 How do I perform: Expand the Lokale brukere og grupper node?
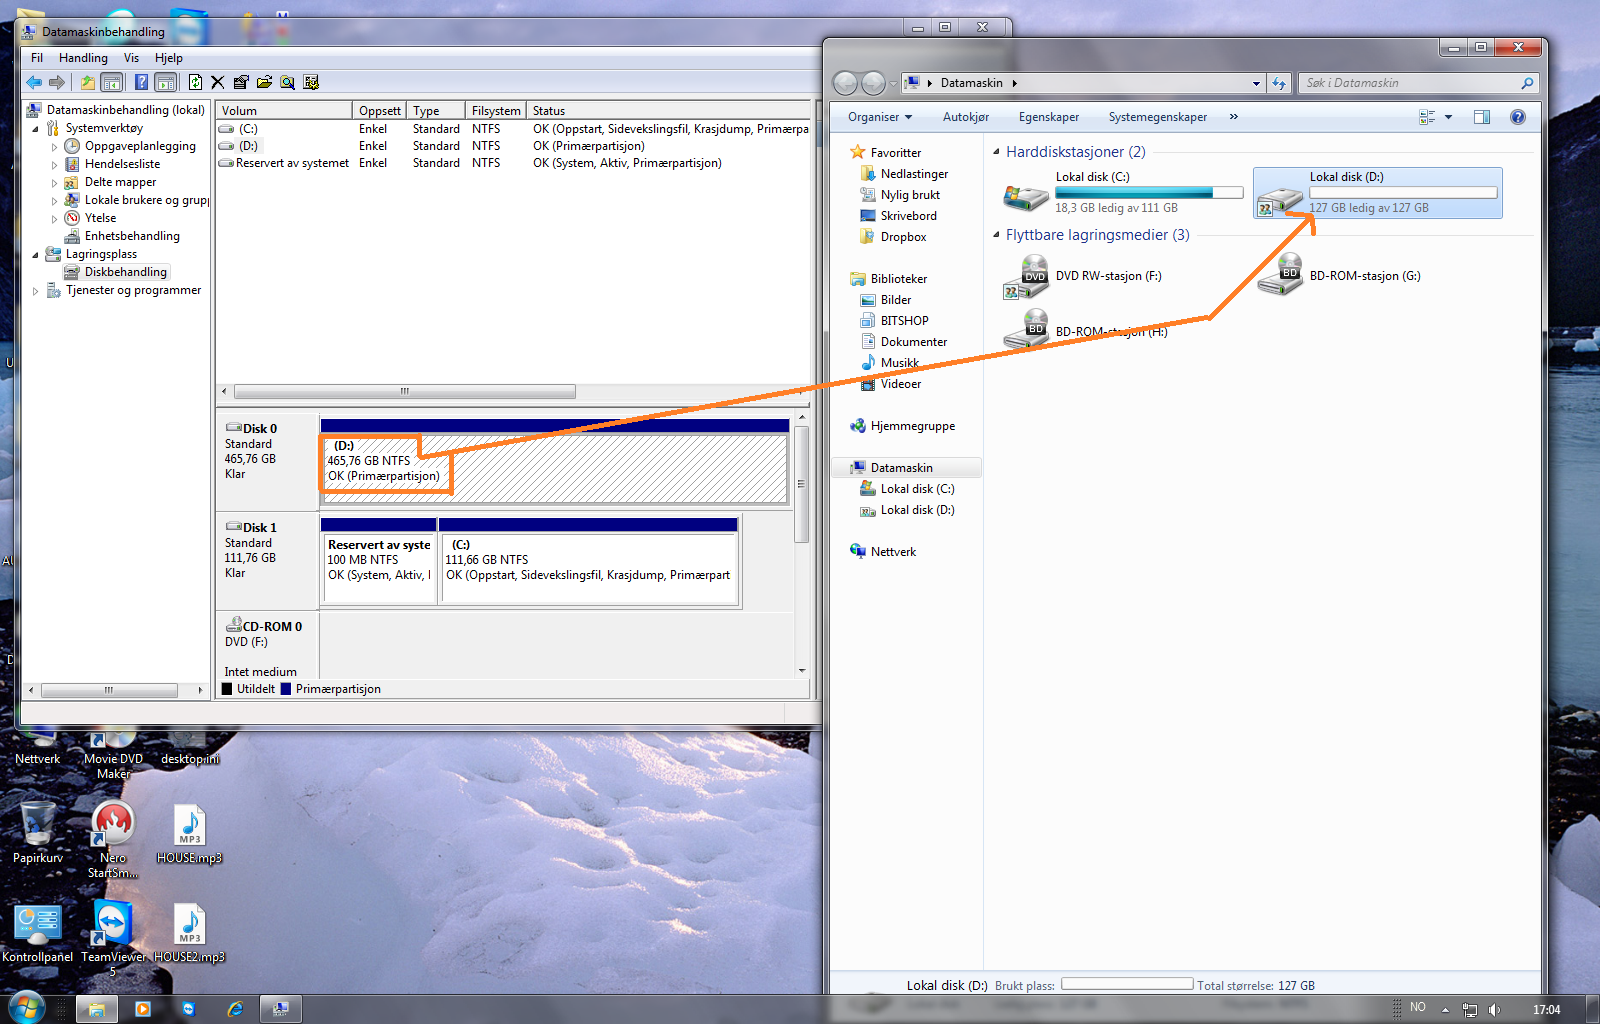[x=54, y=201]
